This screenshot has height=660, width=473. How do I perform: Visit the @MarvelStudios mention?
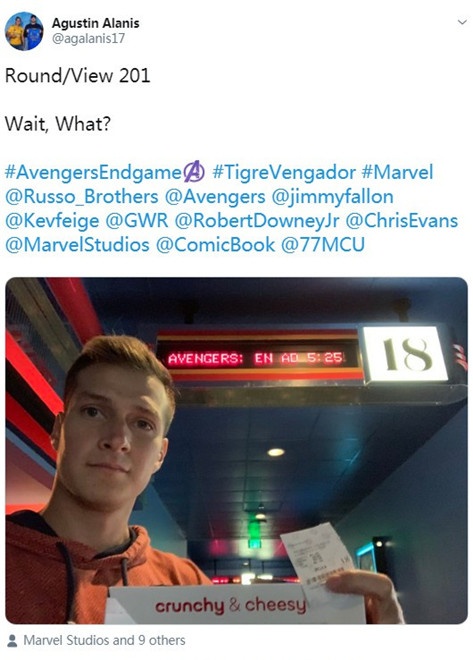77,245
